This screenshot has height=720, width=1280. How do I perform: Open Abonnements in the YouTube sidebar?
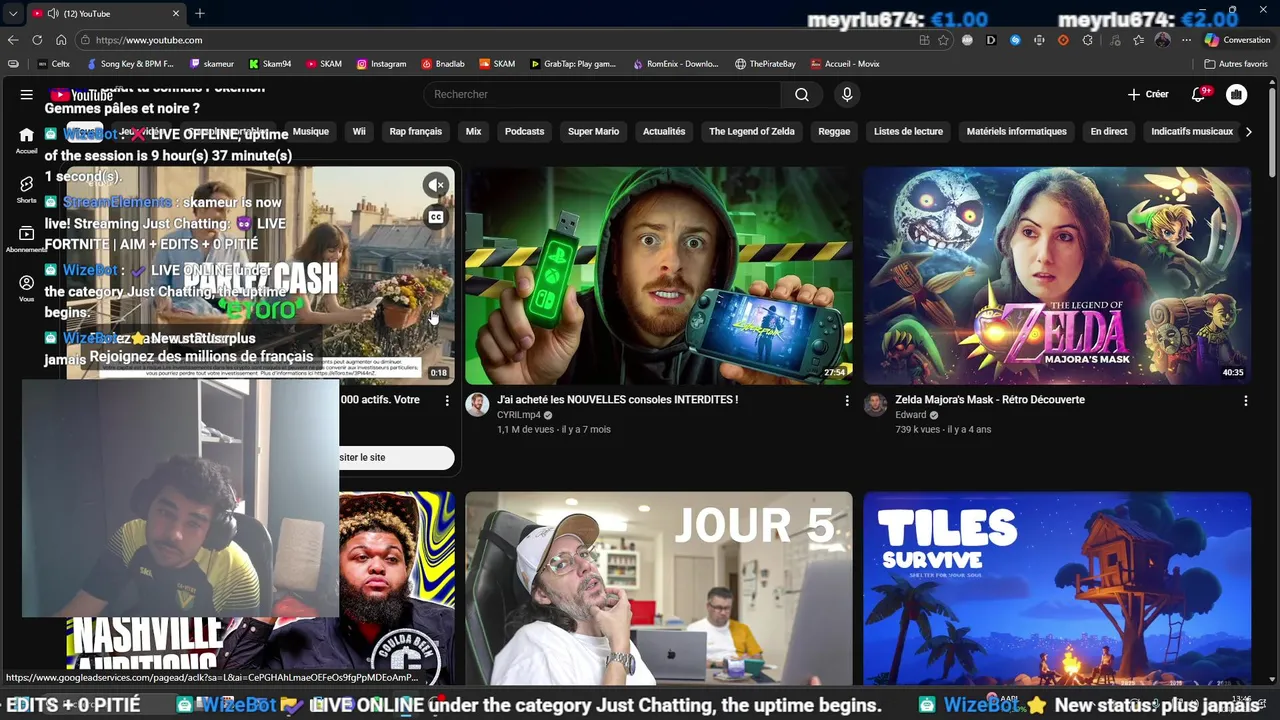click(x=26, y=238)
